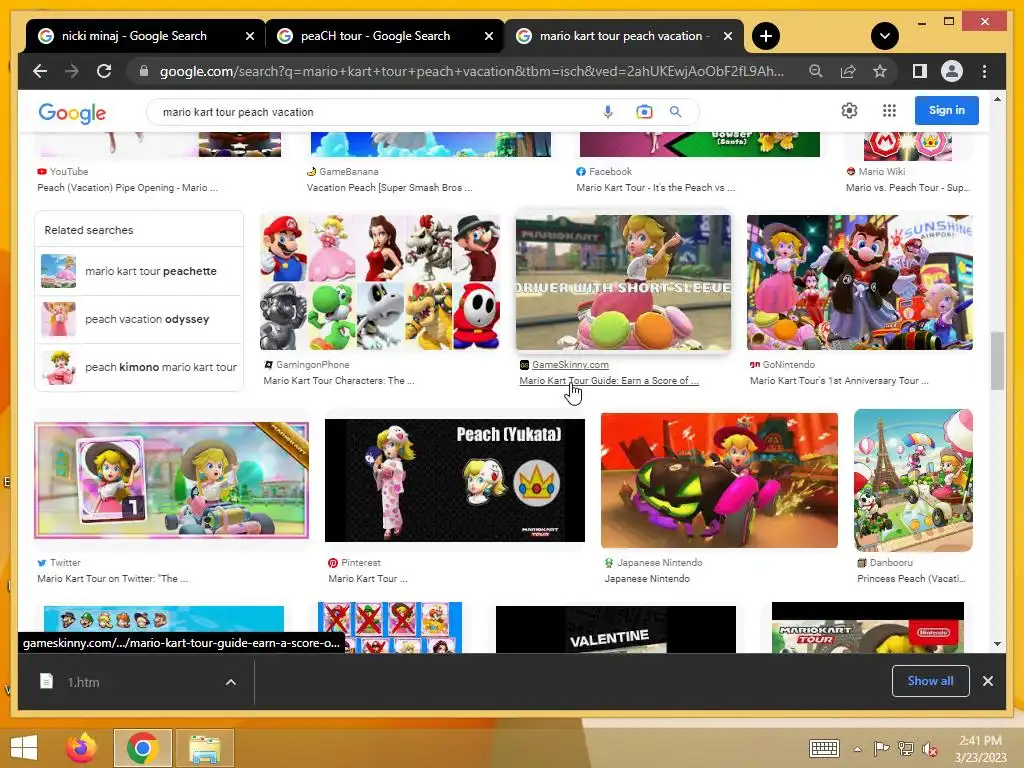Open the zoom magnifier in address bar

816,71
